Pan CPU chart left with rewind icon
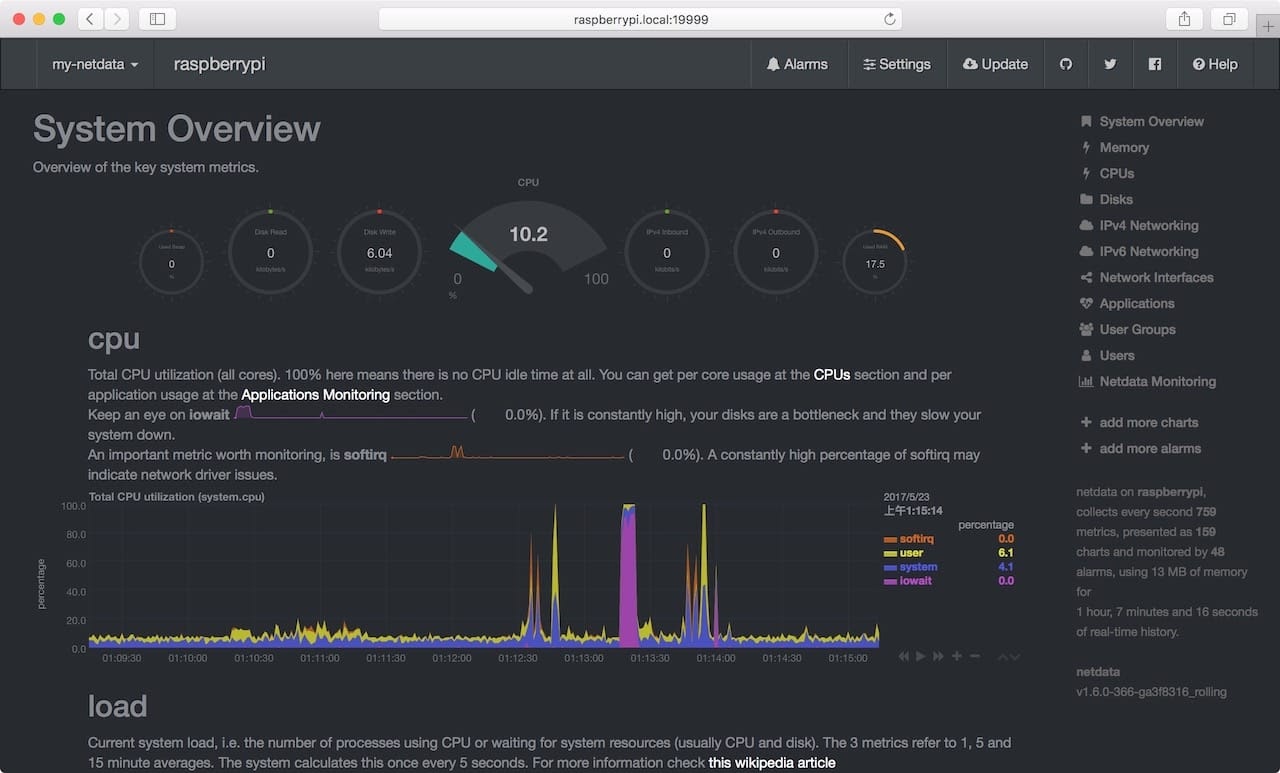 click(904, 656)
